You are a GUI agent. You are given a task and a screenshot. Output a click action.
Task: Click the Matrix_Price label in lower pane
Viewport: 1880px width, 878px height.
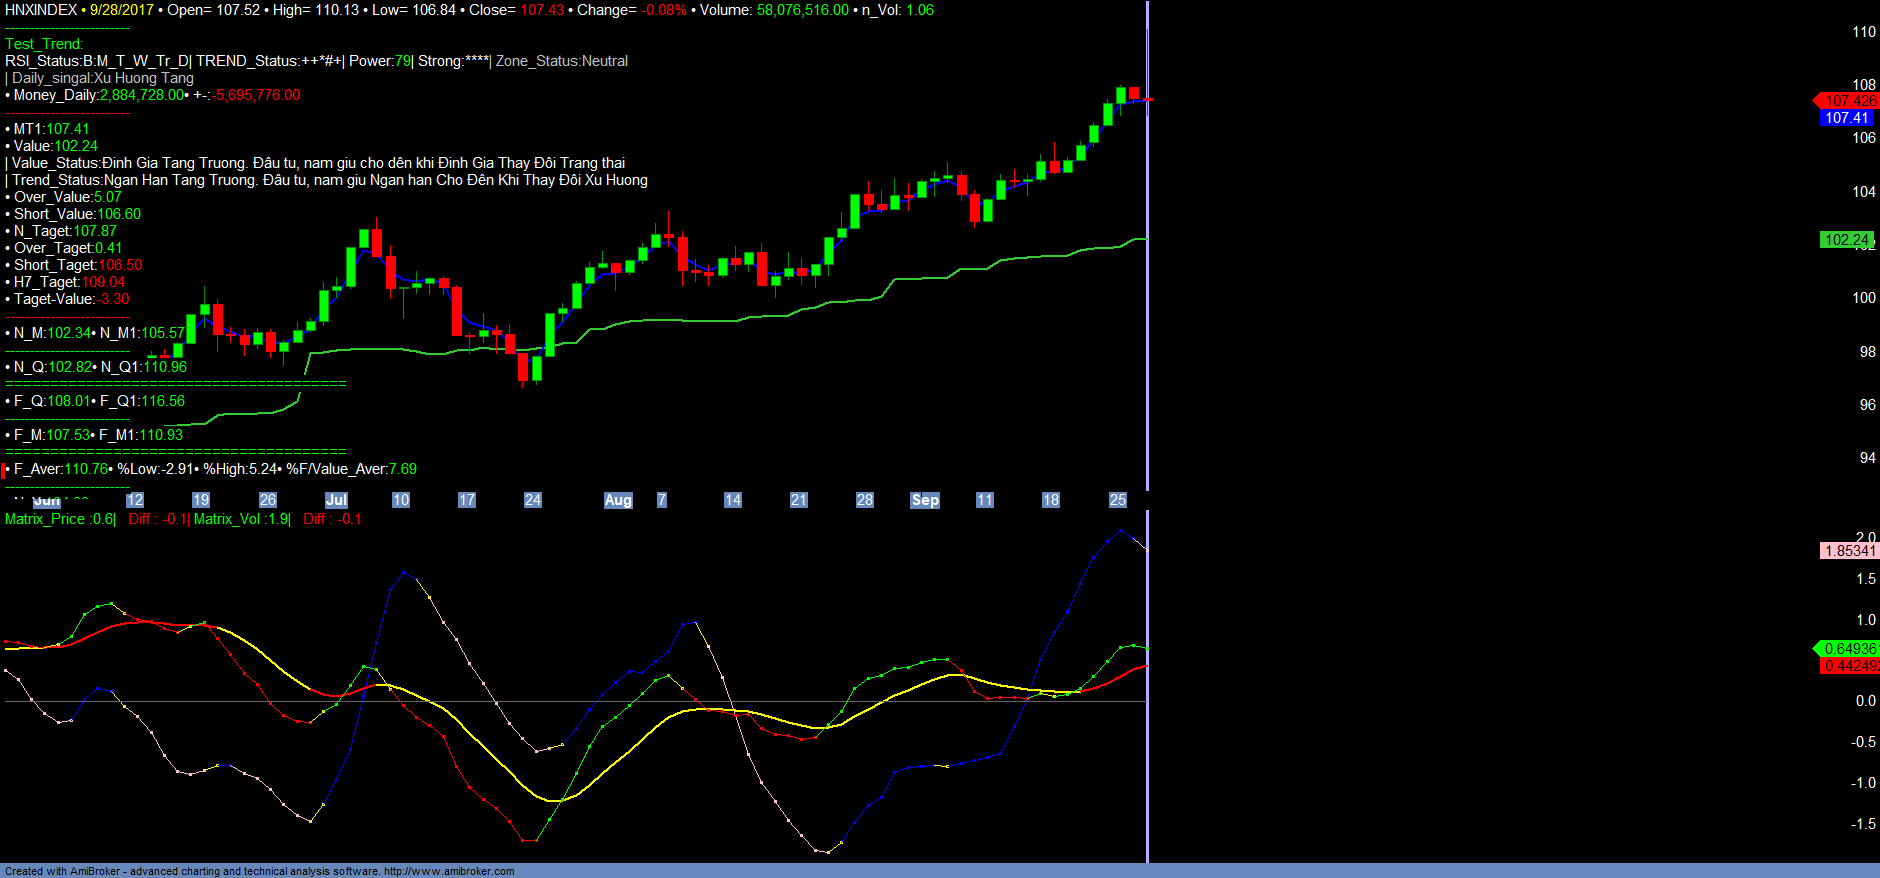(45, 519)
